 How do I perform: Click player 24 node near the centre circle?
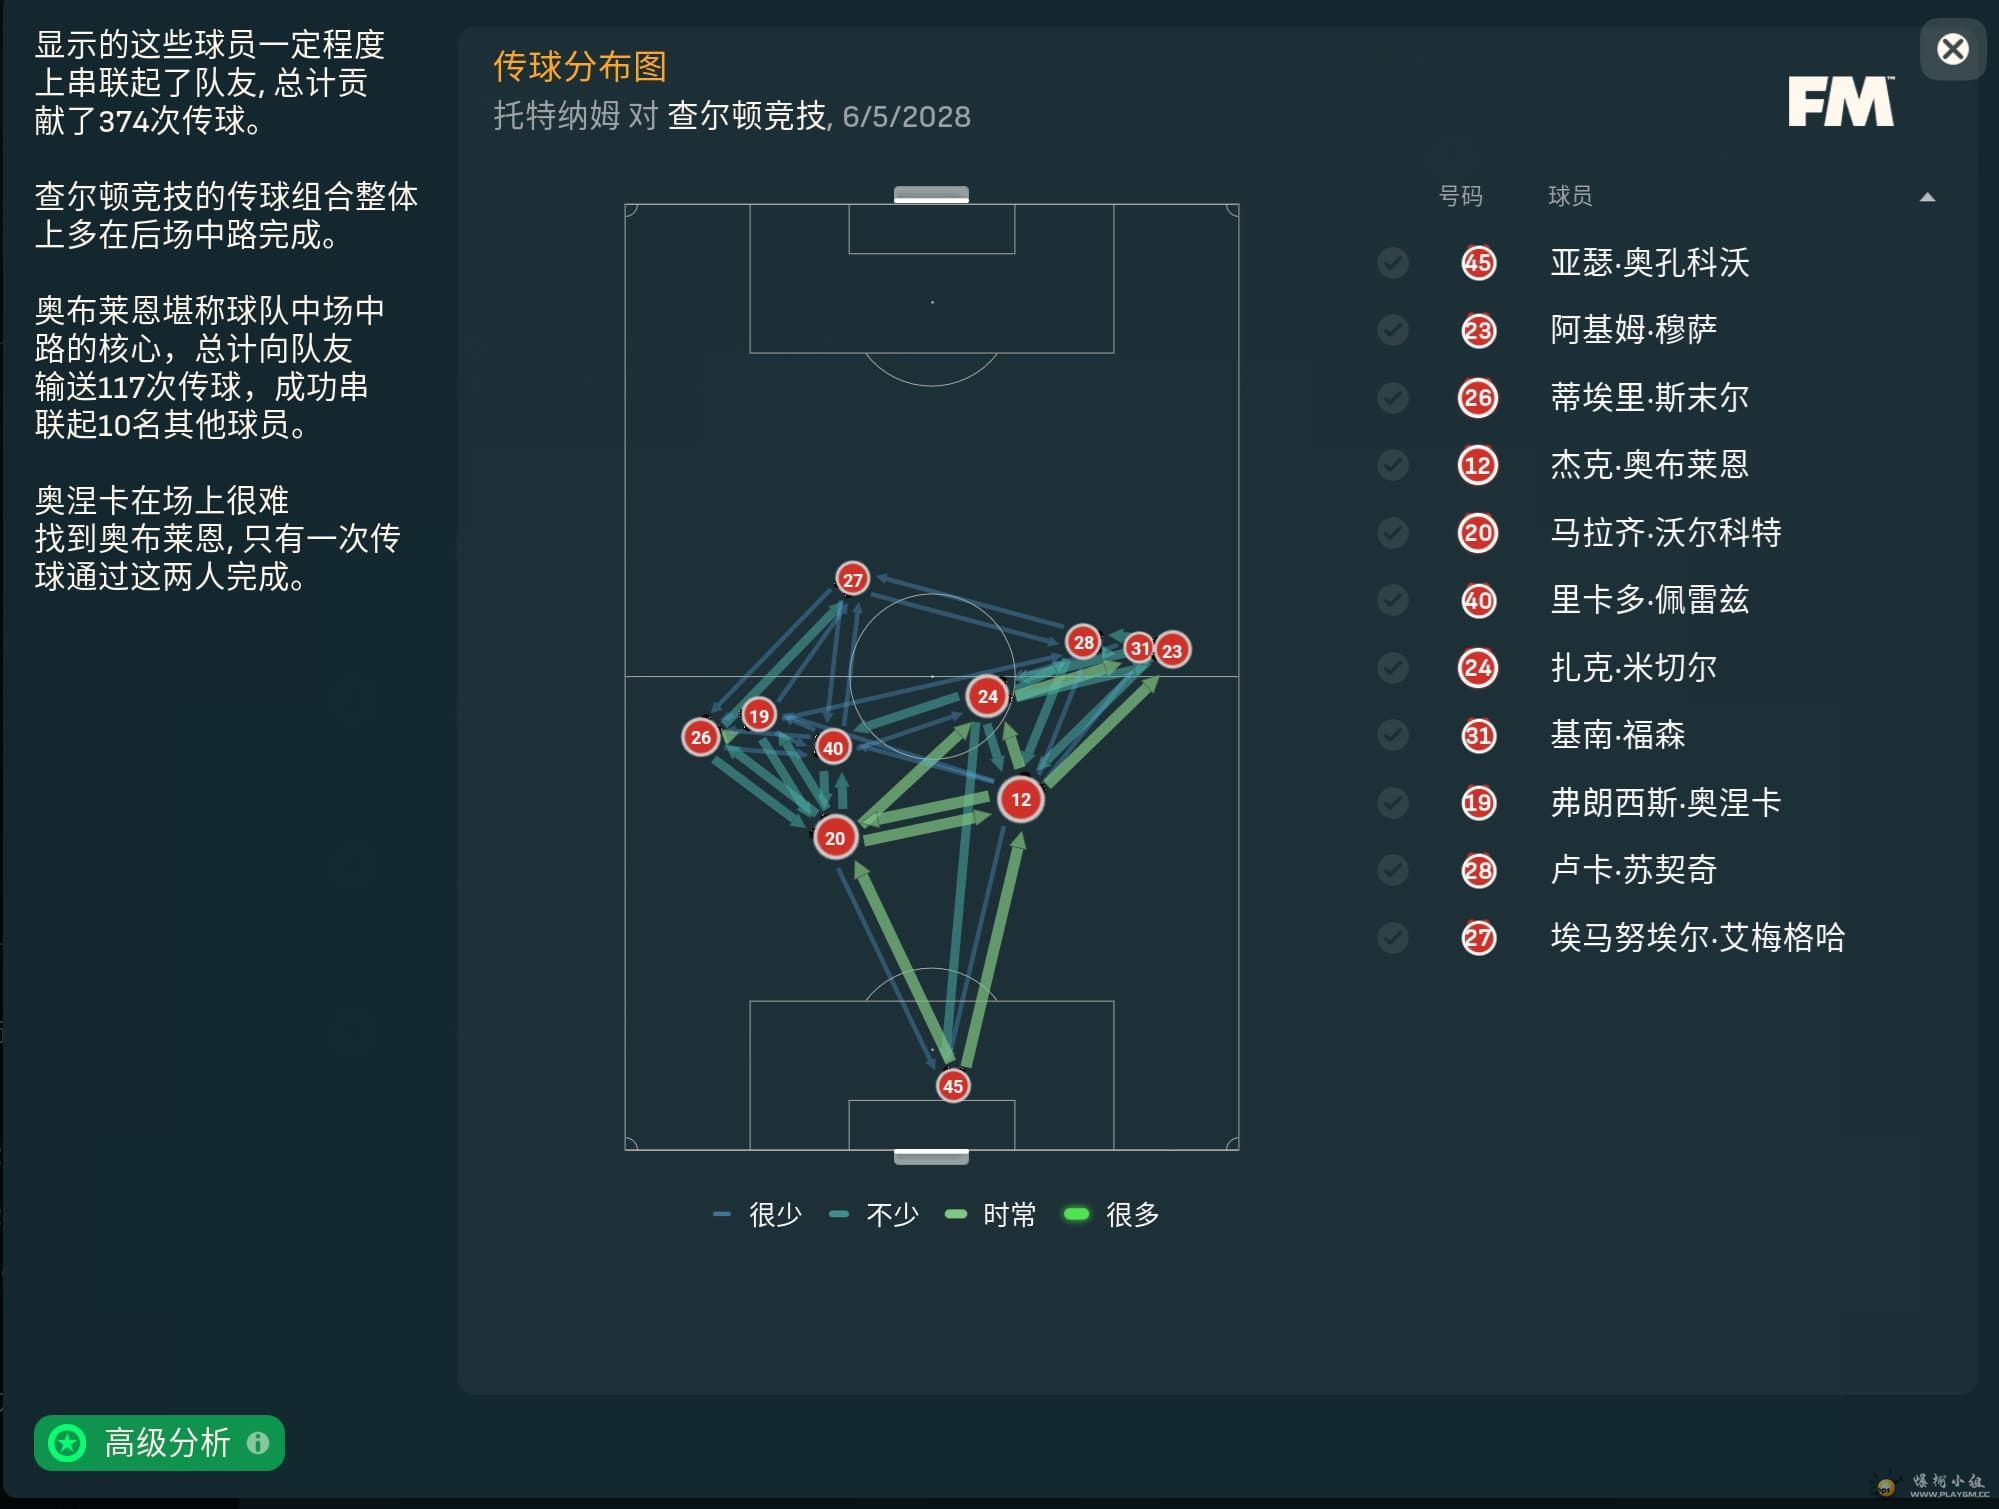[987, 696]
